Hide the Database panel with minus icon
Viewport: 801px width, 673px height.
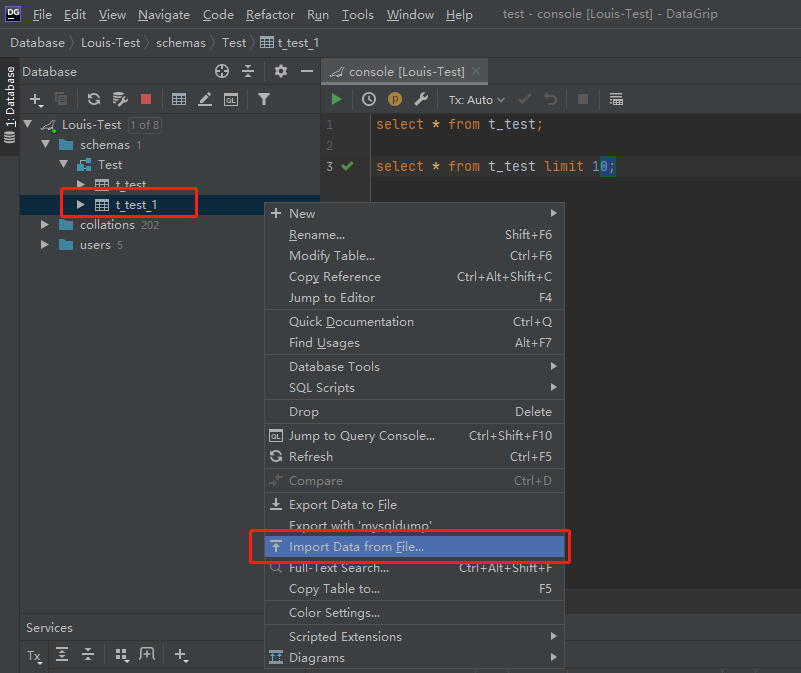307,71
